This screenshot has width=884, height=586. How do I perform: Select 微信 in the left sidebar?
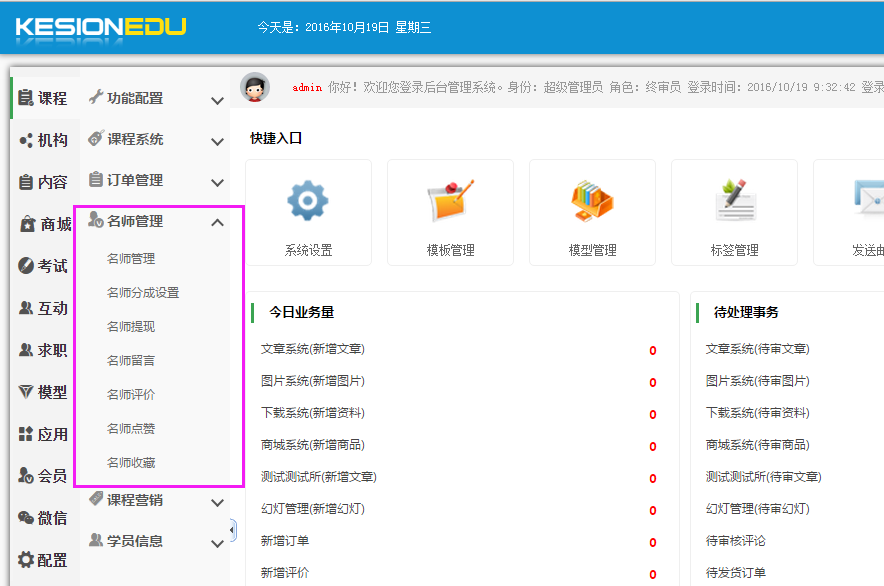44,518
